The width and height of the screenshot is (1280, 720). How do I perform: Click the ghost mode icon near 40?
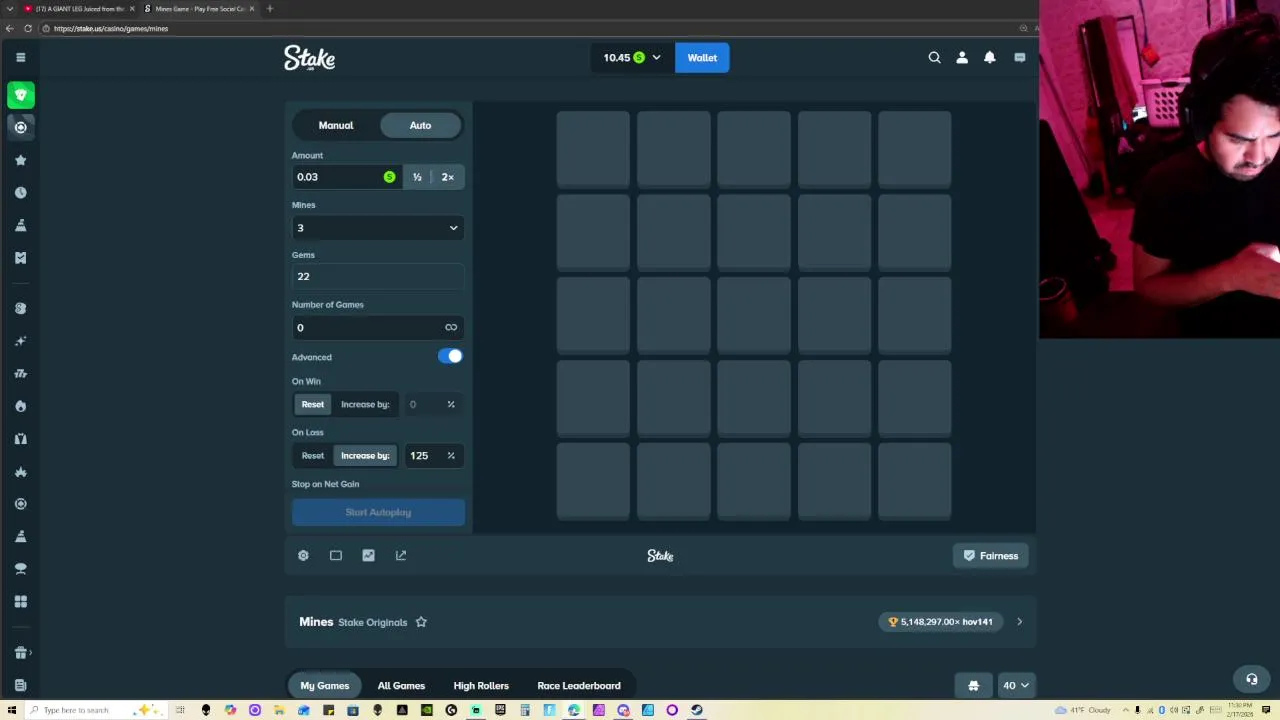(x=973, y=685)
